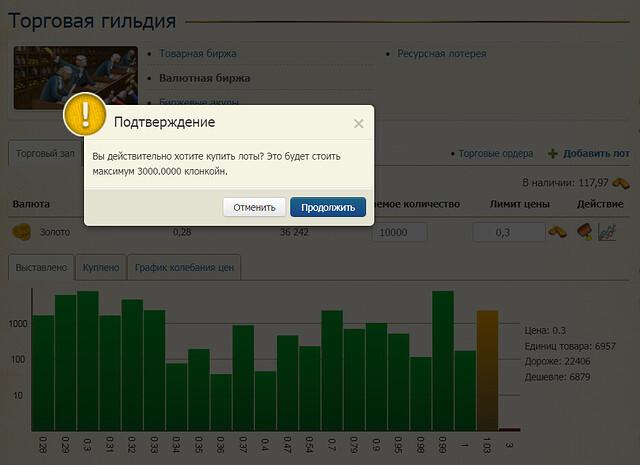640x465 pixels.
Task: Confirm purchase with Продолжить button
Action: 328,207
